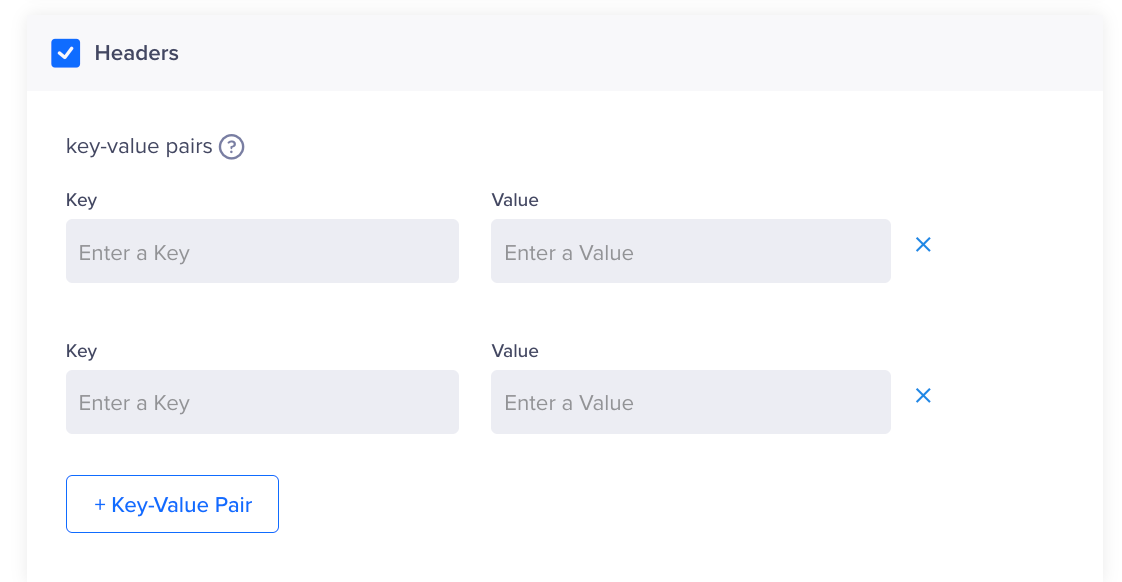The image size is (1122, 582).
Task: Focus the first Enter a Key field
Action: point(262,251)
